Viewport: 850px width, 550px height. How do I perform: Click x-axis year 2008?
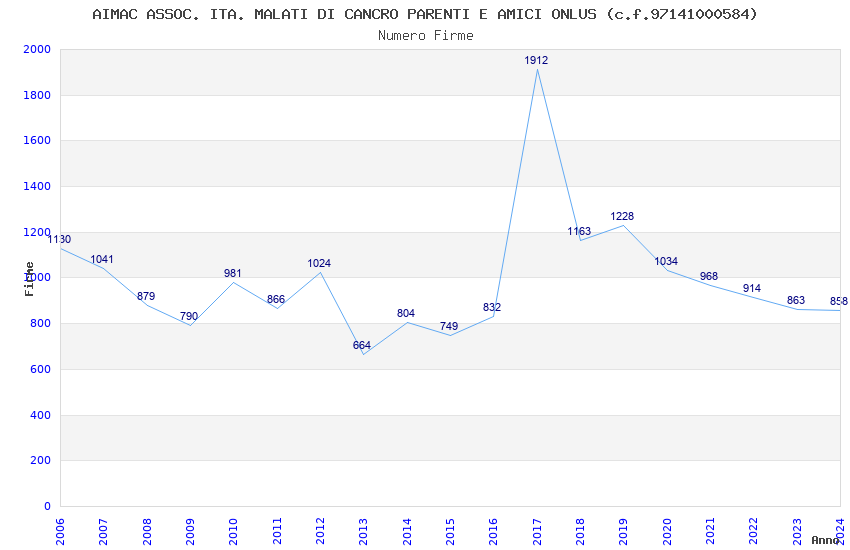146,531
